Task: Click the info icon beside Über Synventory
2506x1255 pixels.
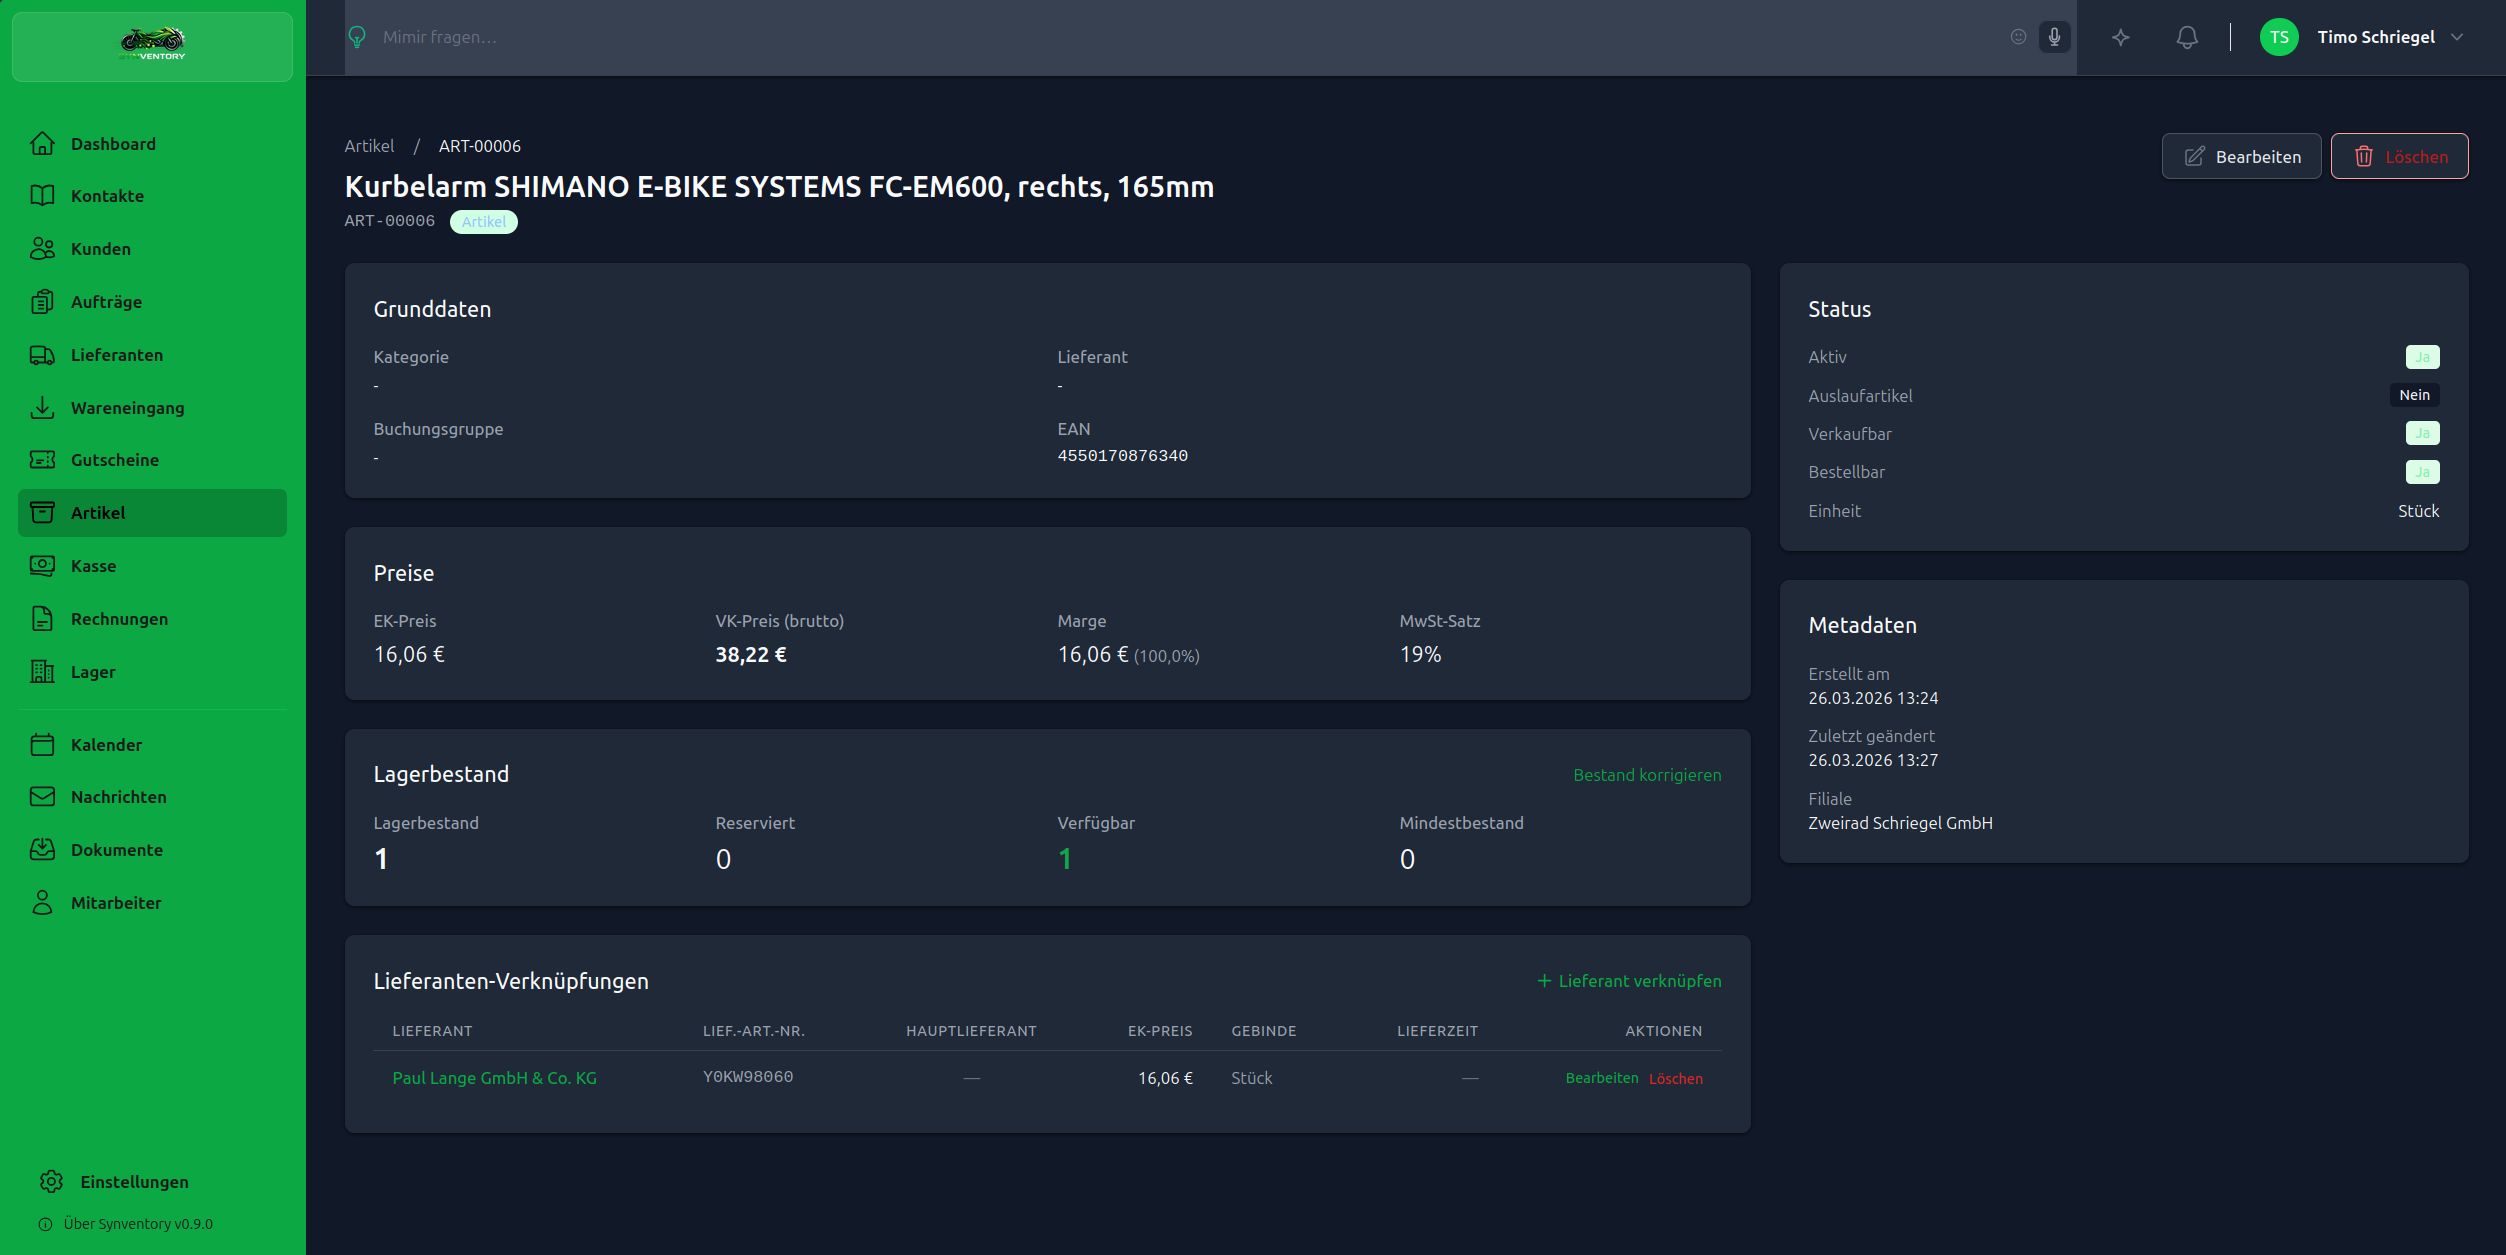Action: coord(45,1224)
